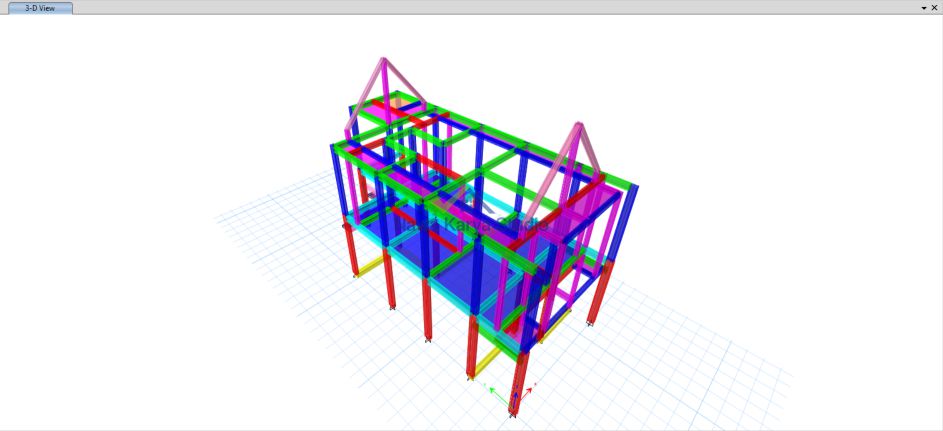Close the 3-D View panel
The height and width of the screenshot is (431, 943).
[934, 8]
